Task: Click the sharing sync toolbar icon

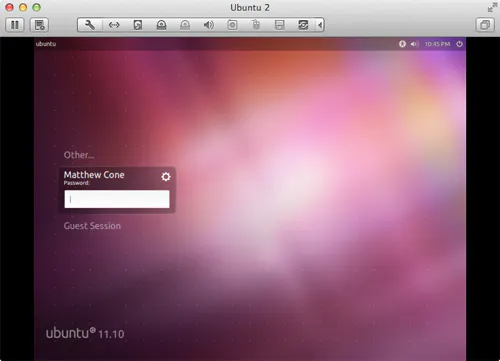Action: click(x=303, y=25)
